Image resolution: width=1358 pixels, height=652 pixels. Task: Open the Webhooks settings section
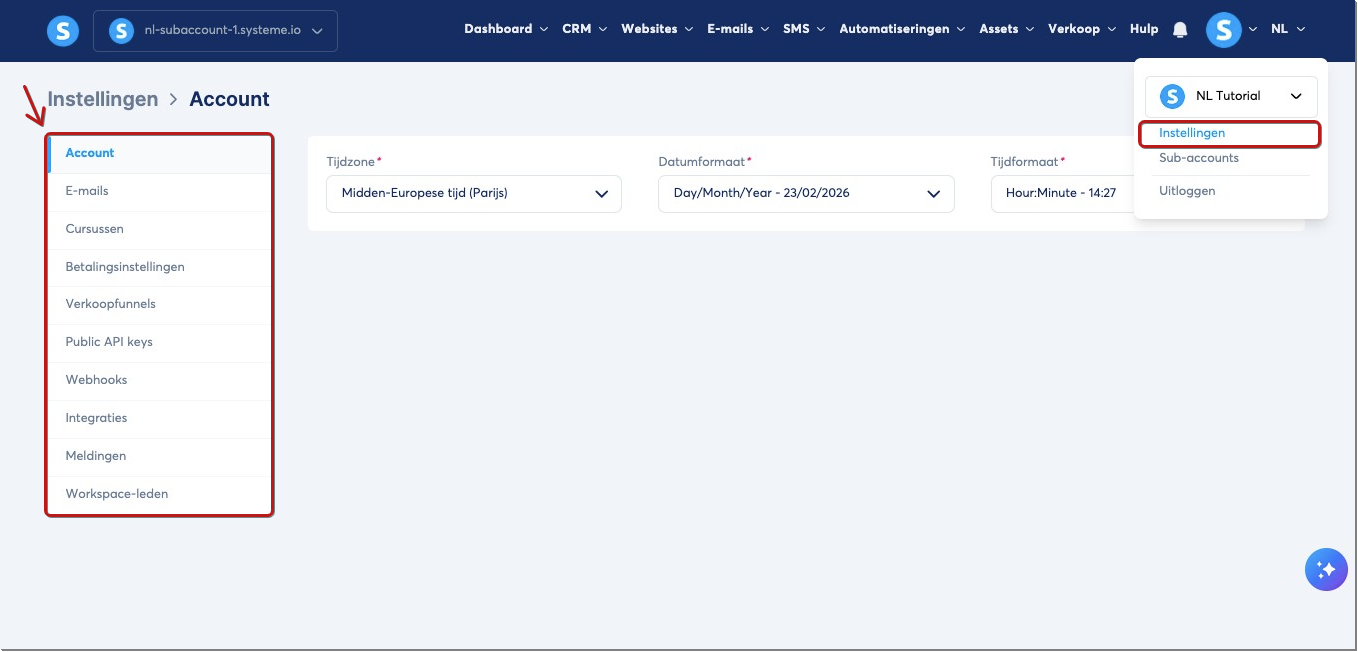[159, 380]
